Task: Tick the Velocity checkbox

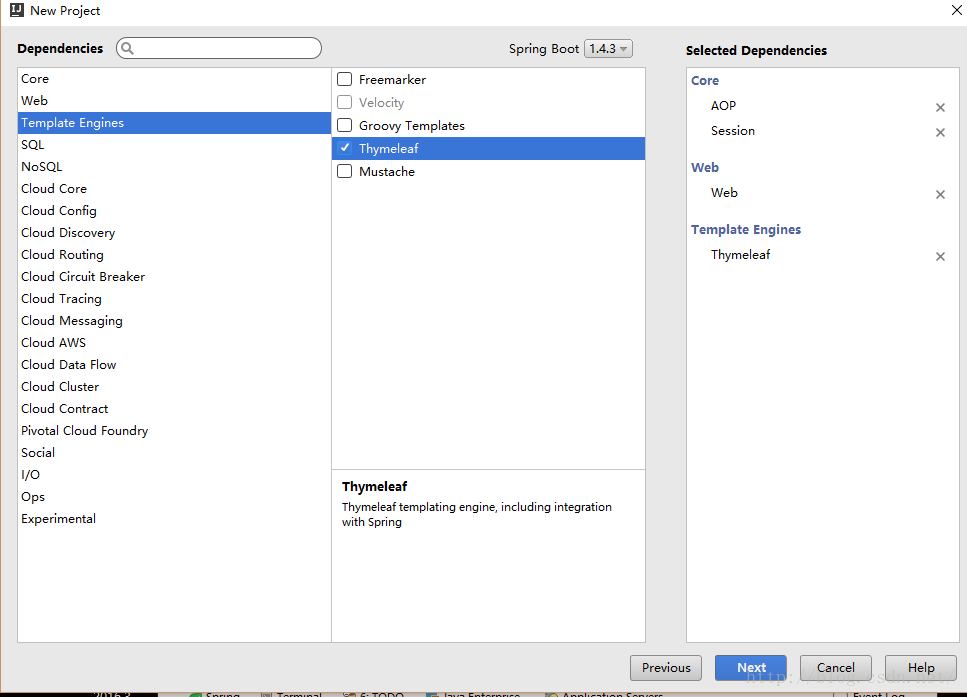Action: click(345, 102)
